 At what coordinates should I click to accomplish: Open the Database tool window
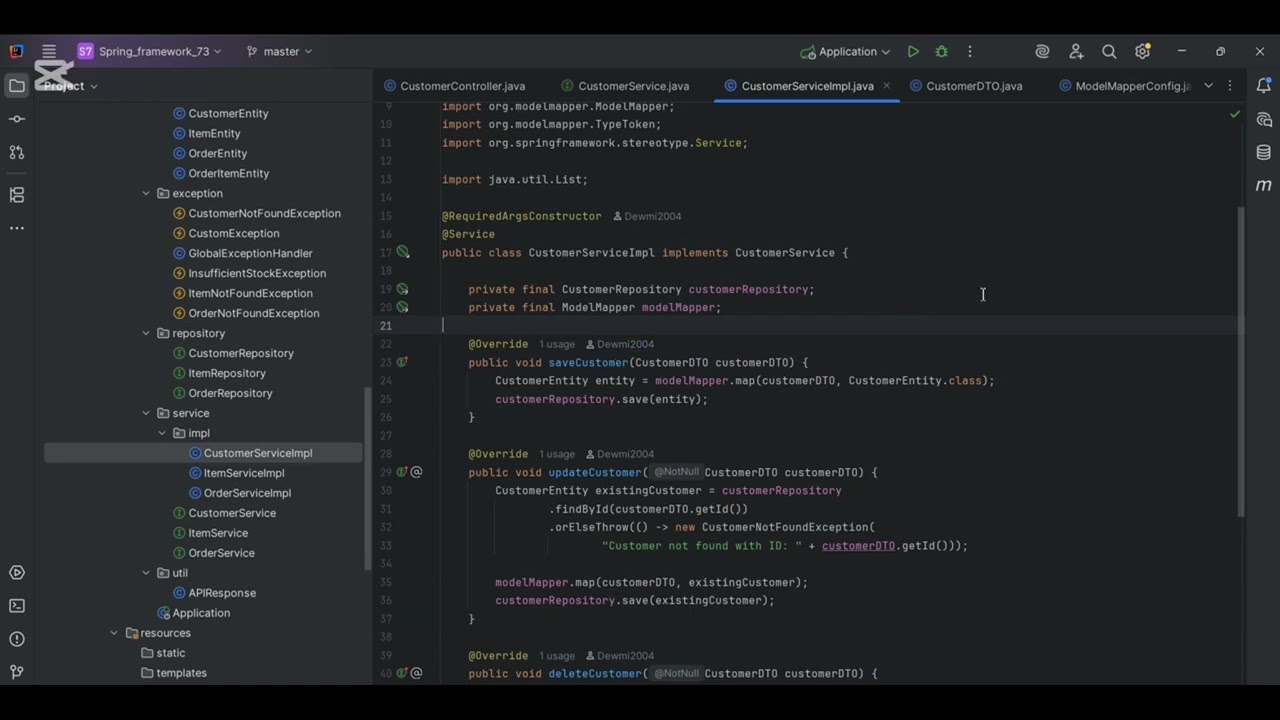point(1264,152)
